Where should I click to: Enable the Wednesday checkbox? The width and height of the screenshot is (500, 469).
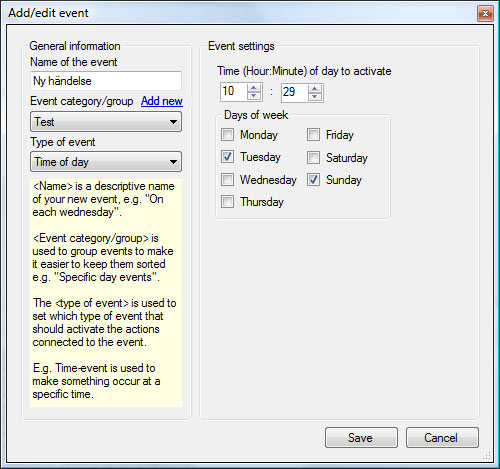[227, 180]
